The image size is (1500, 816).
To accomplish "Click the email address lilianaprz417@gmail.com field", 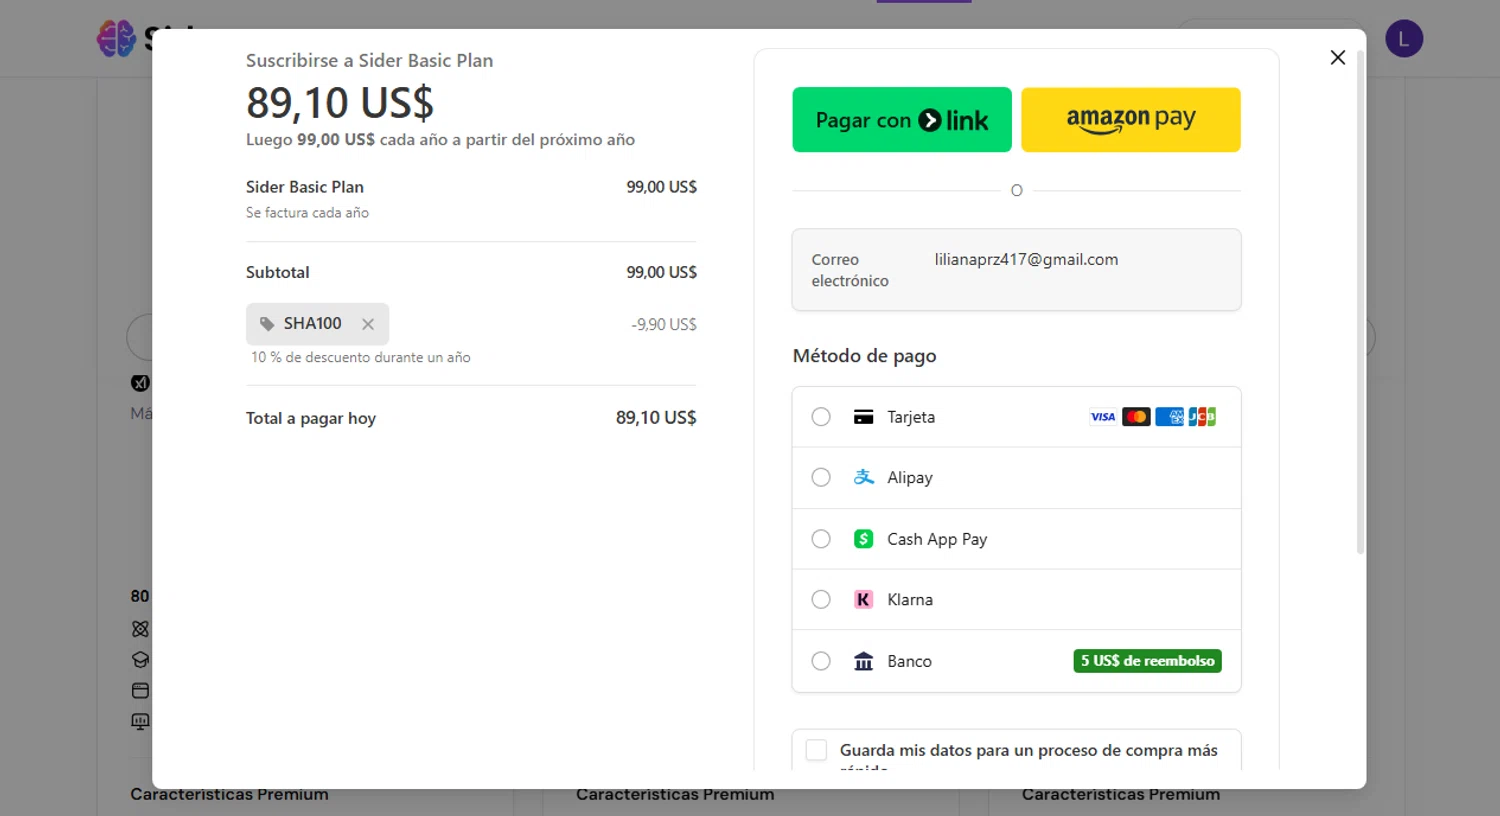I will click(1017, 270).
